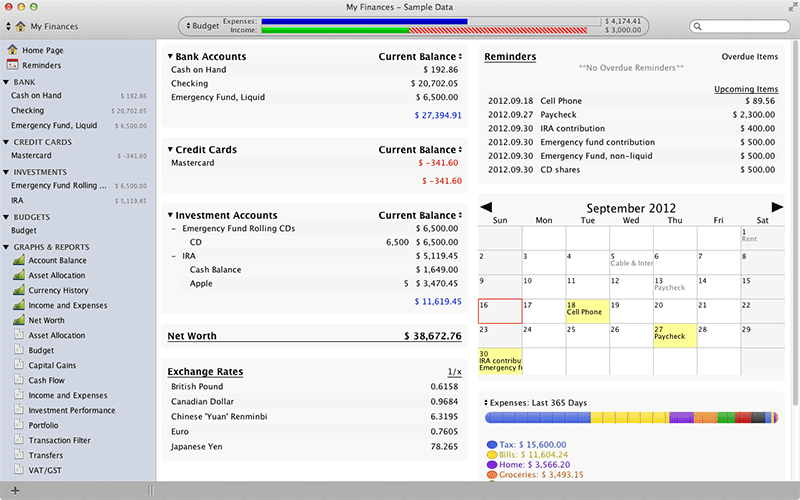
Task: Collapse the GRAPHS & REPORTS sidebar group
Action: pos(6,247)
